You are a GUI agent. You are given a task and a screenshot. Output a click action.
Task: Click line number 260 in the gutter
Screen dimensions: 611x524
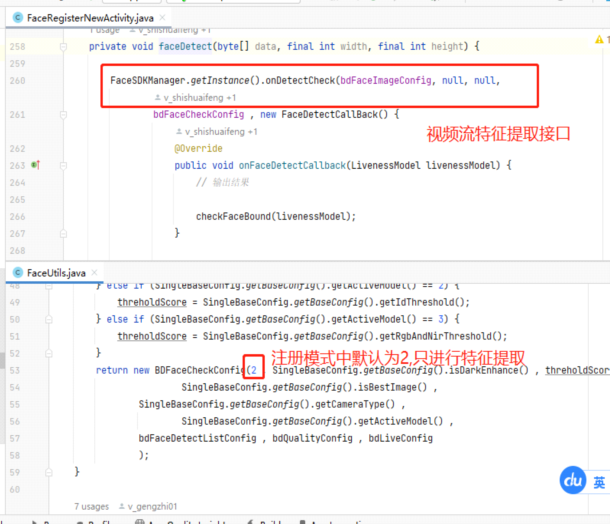pyautogui.click(x=18, y=81)
